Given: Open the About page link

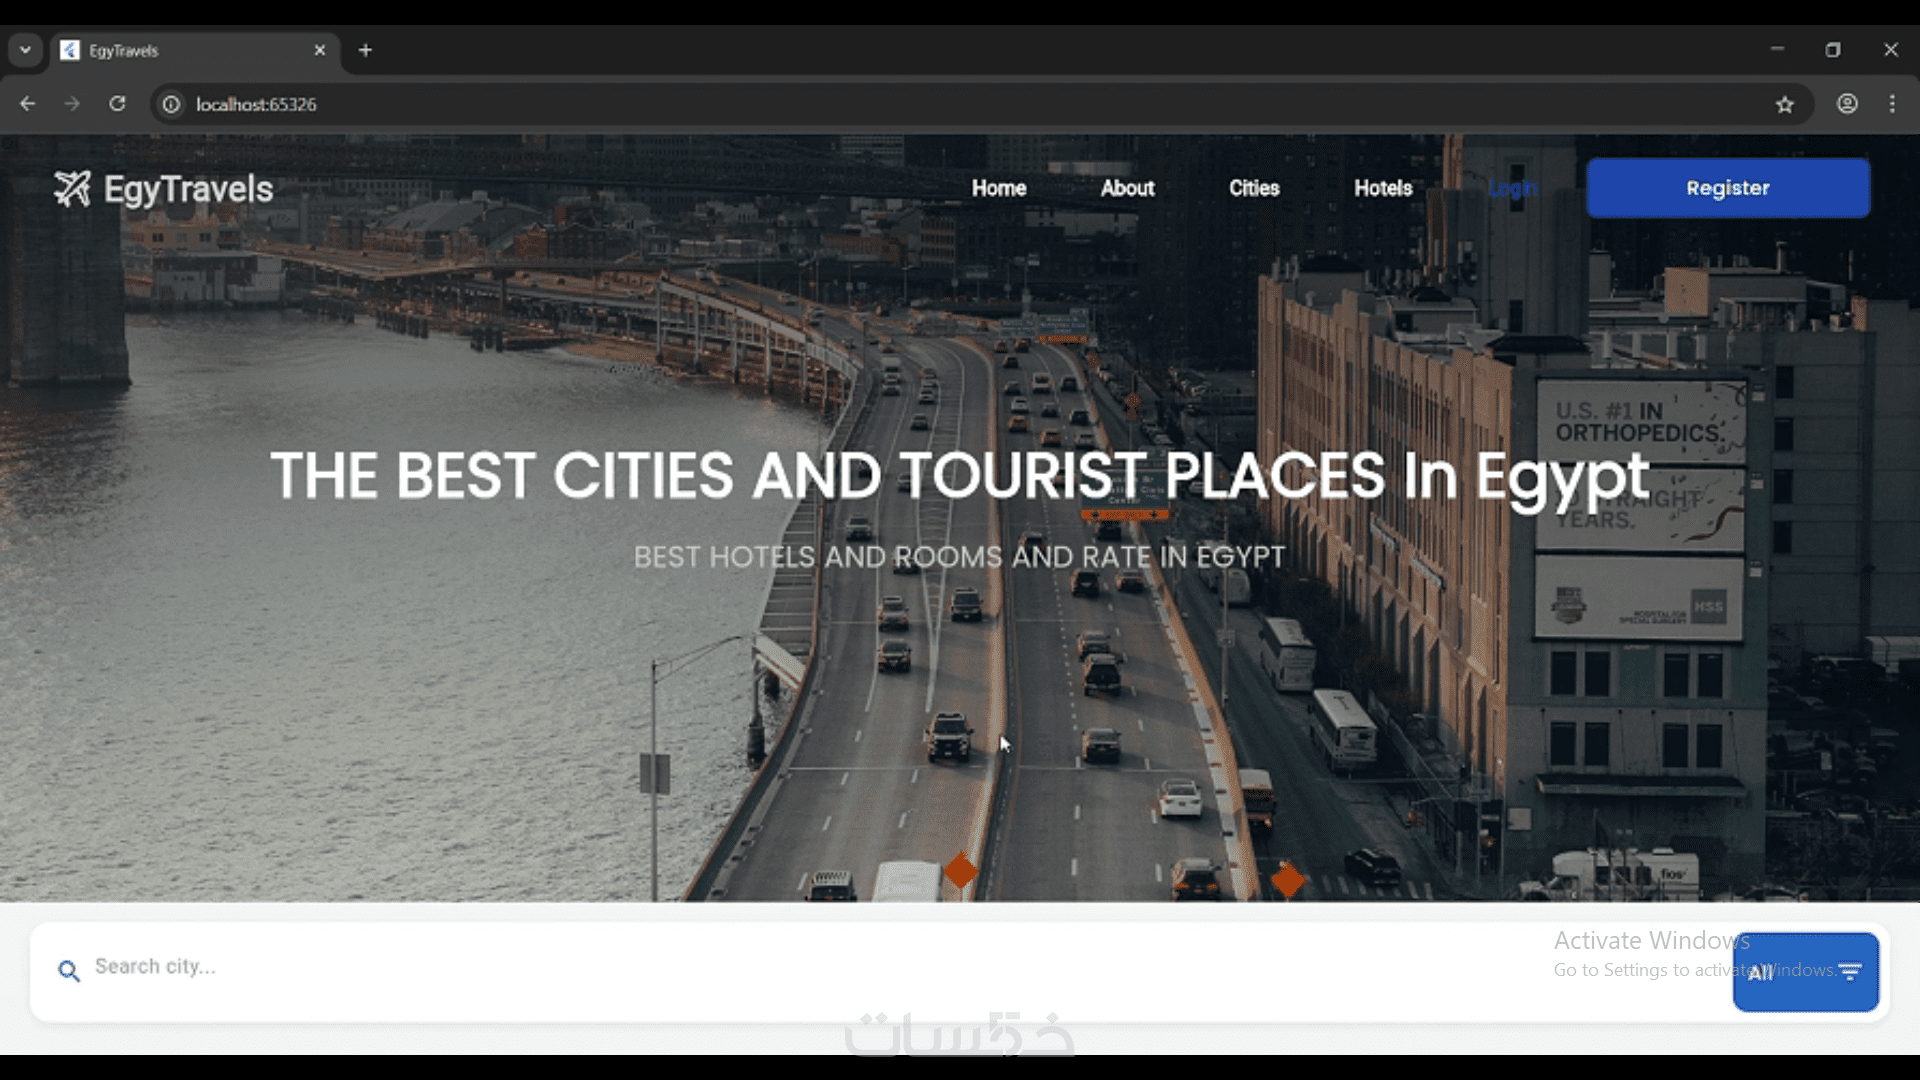Looking at the screenshot, I should [x=1127, y=188].
